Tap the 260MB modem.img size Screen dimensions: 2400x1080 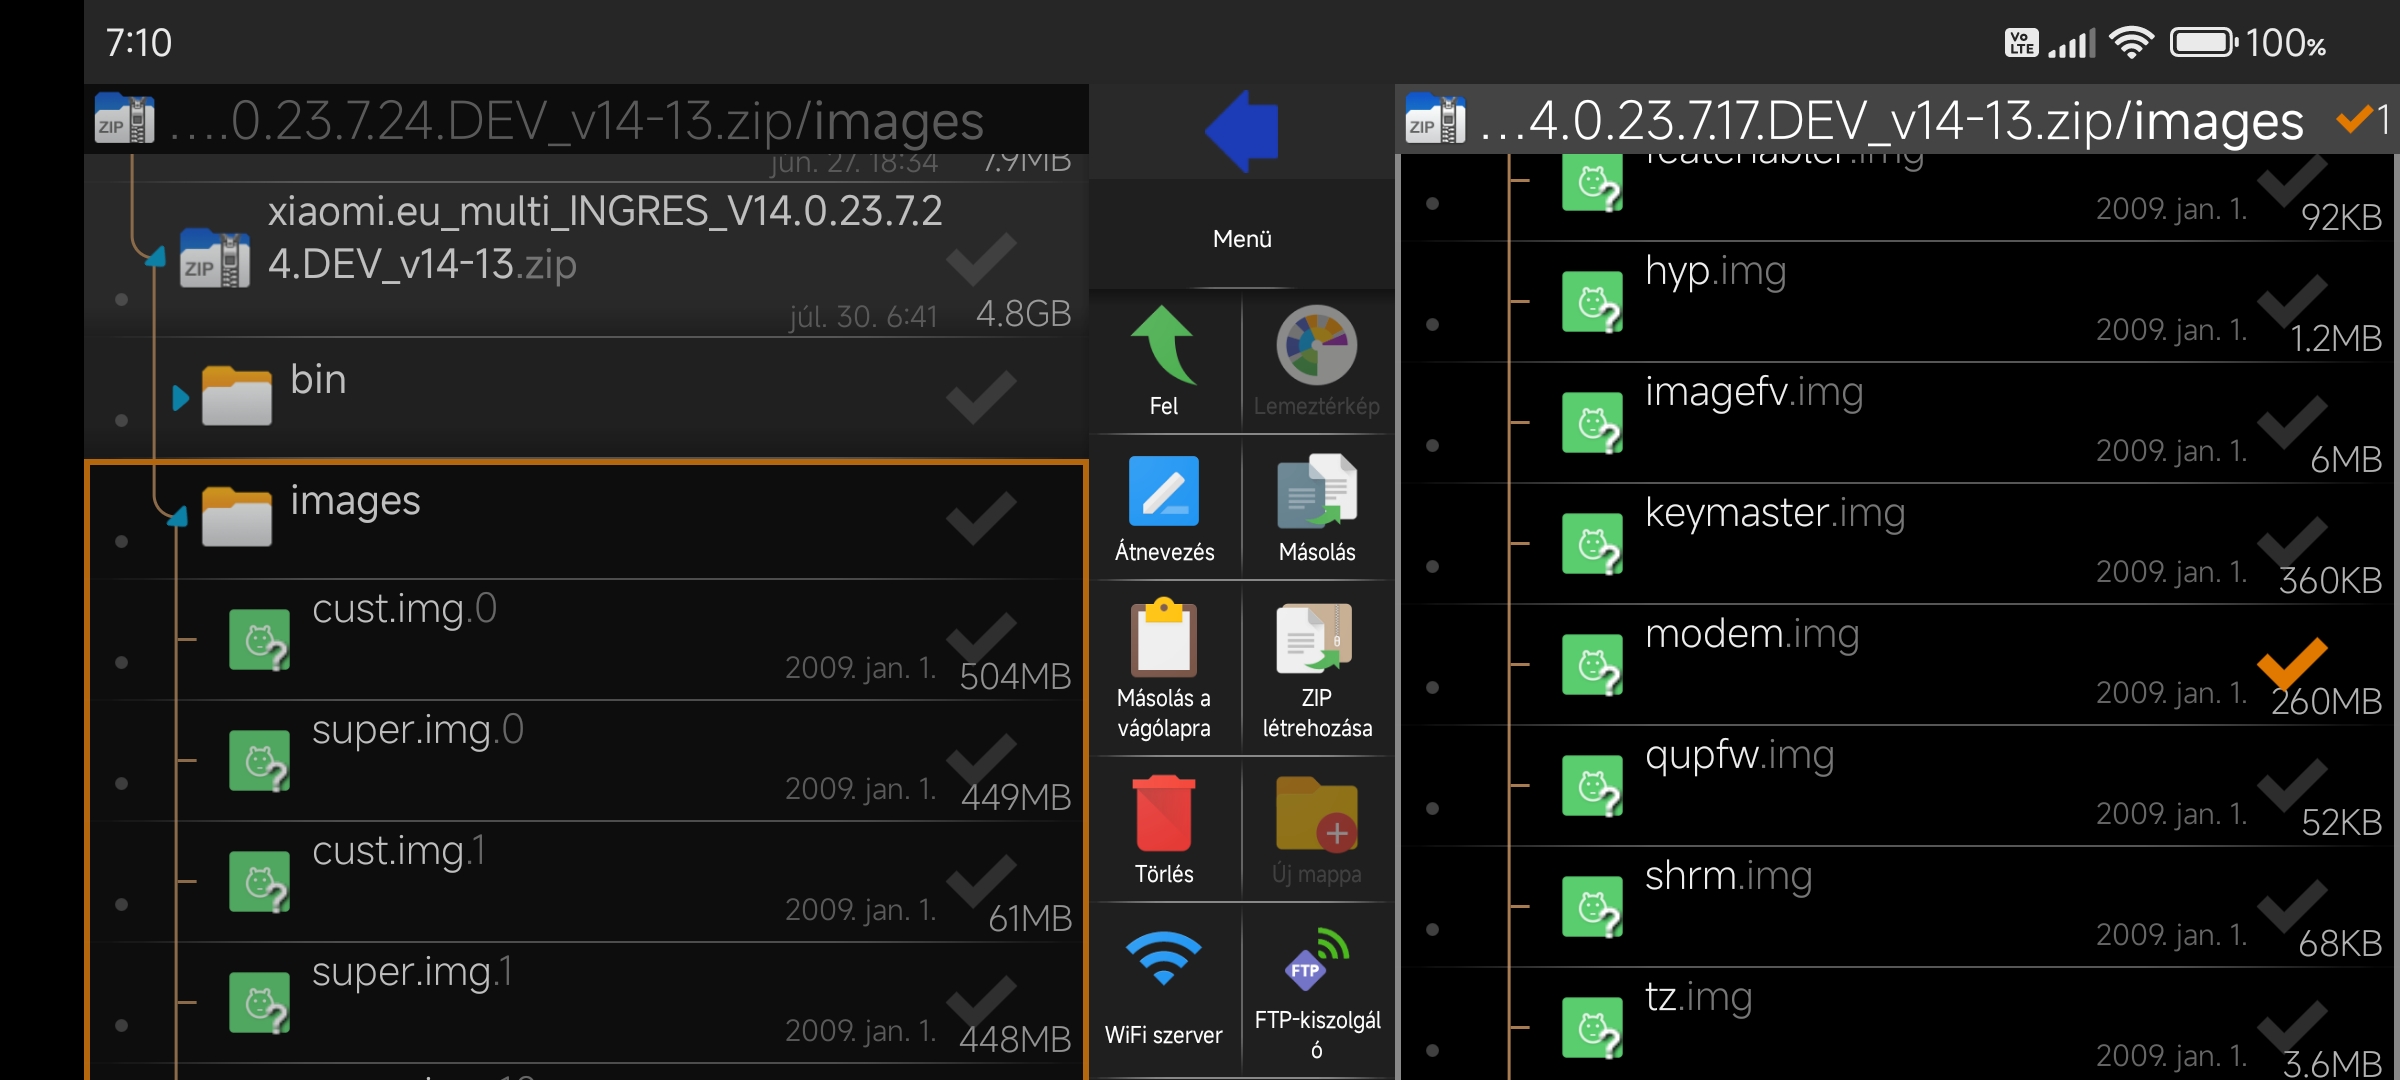(2326, 702)
